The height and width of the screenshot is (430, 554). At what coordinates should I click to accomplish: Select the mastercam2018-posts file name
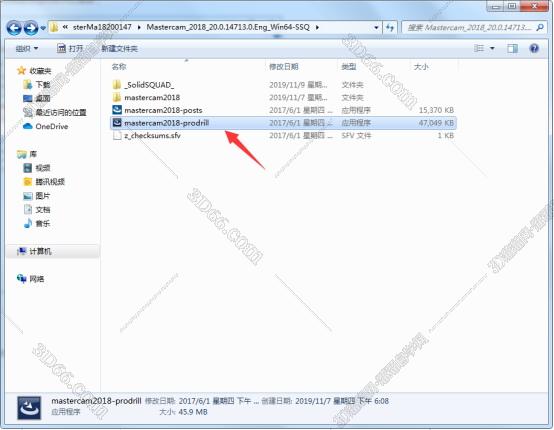(163, 110)
